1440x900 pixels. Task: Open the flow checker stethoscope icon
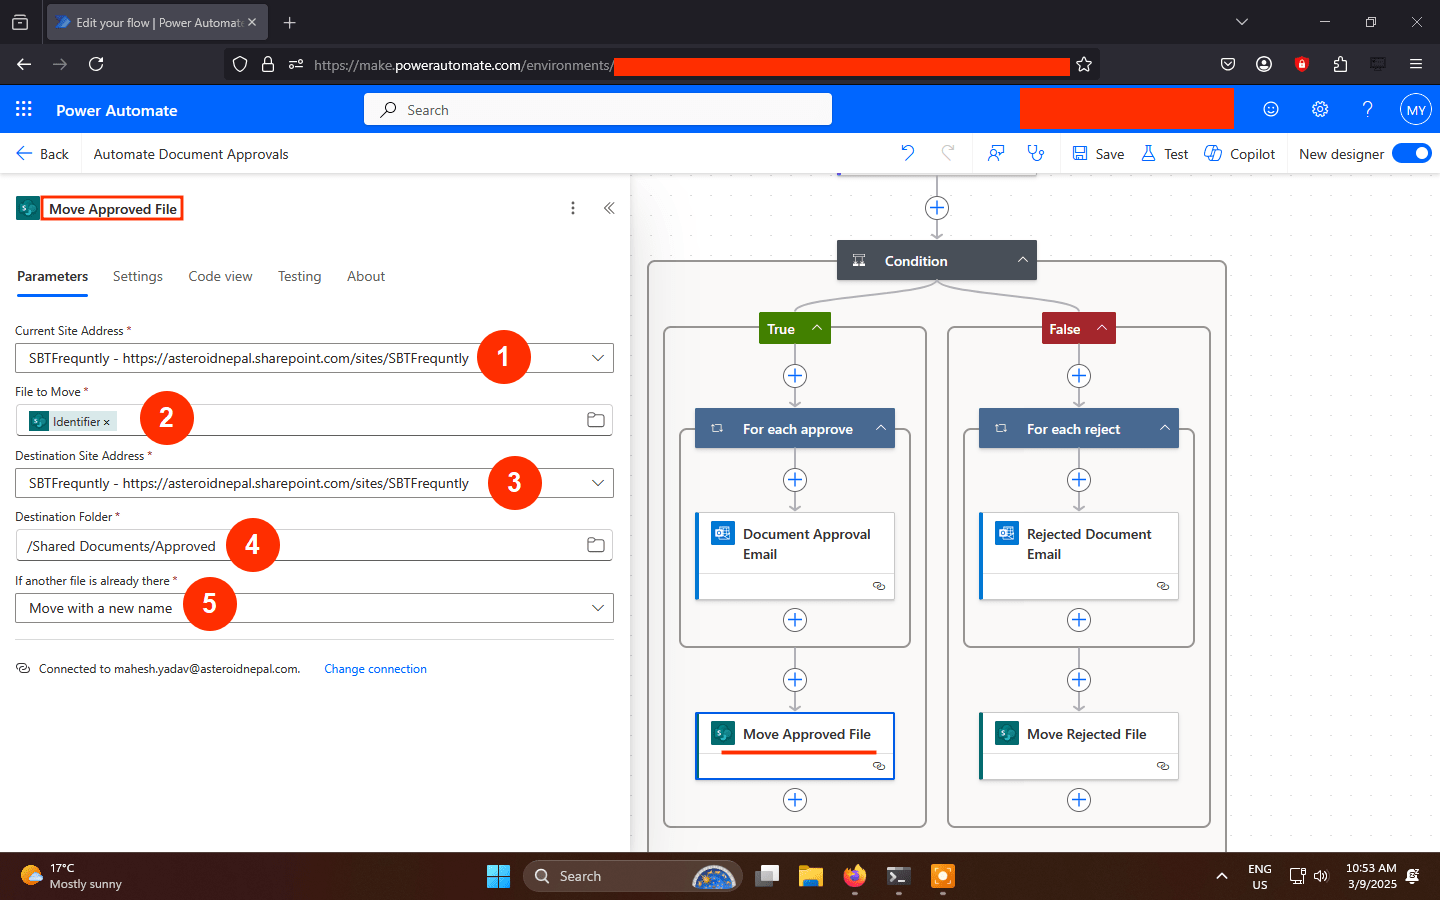coord(1036,153)
